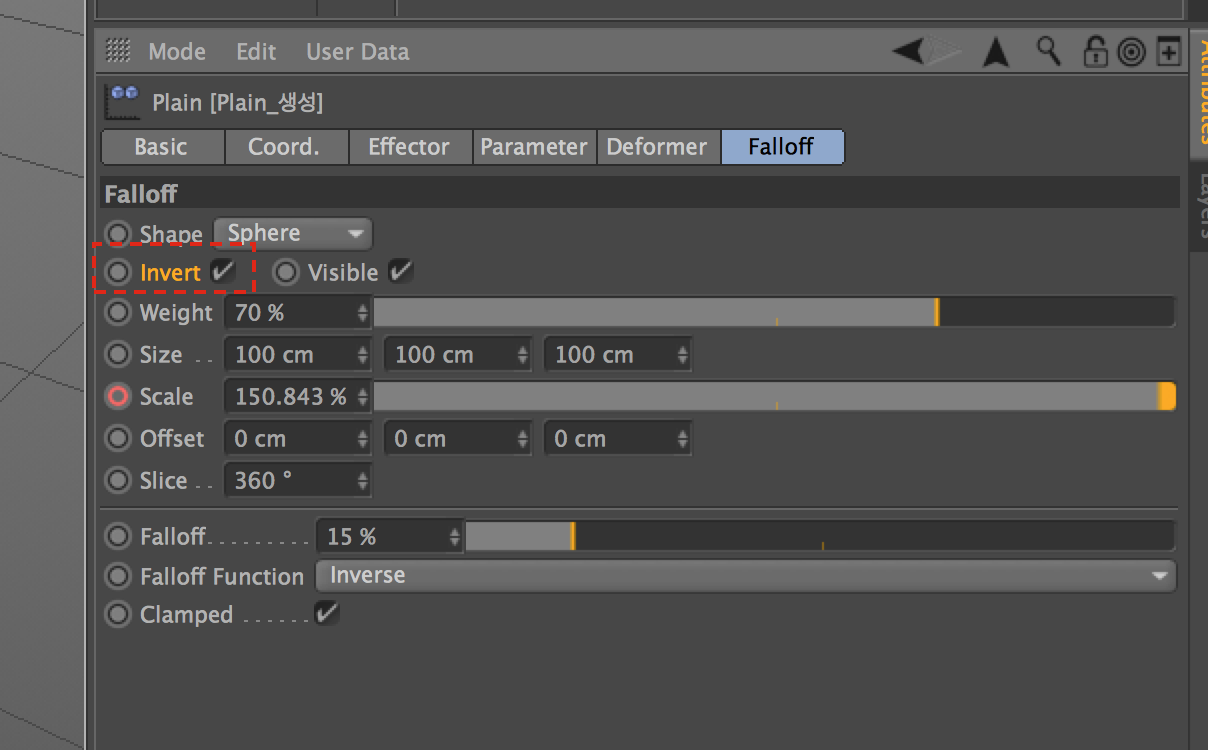Click the magnifier search icon
The width and height of the screenshot is (1208, 750).
coord(1048,51)
